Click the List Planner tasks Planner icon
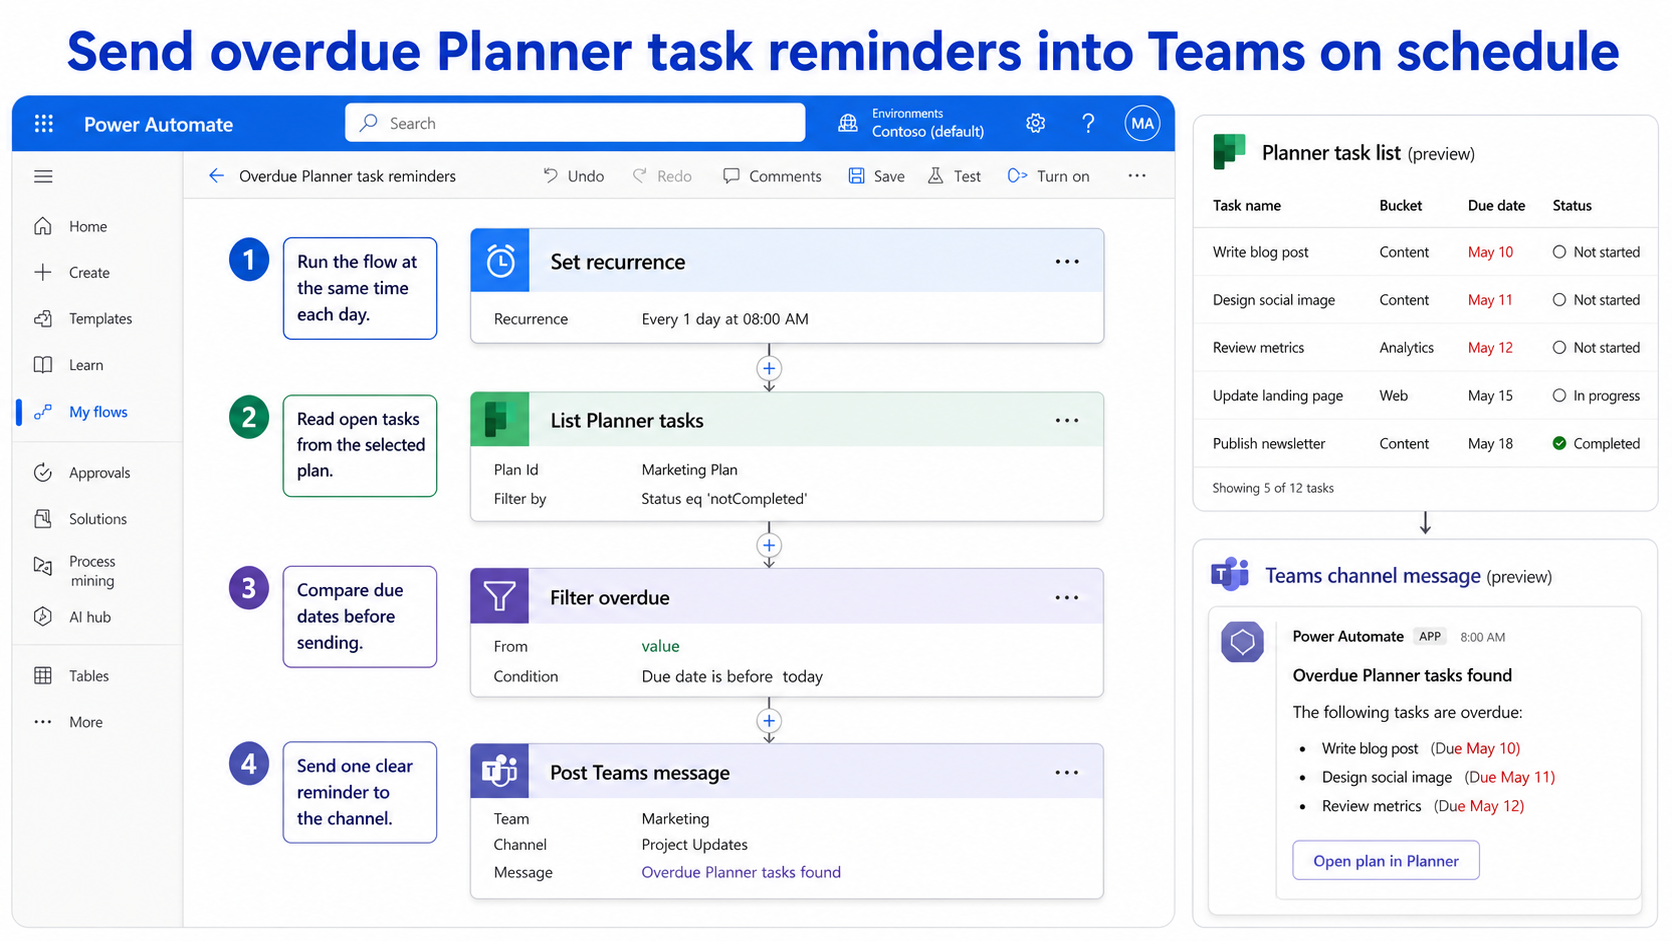The image size is (1672, 941). [x=500, y=420]
